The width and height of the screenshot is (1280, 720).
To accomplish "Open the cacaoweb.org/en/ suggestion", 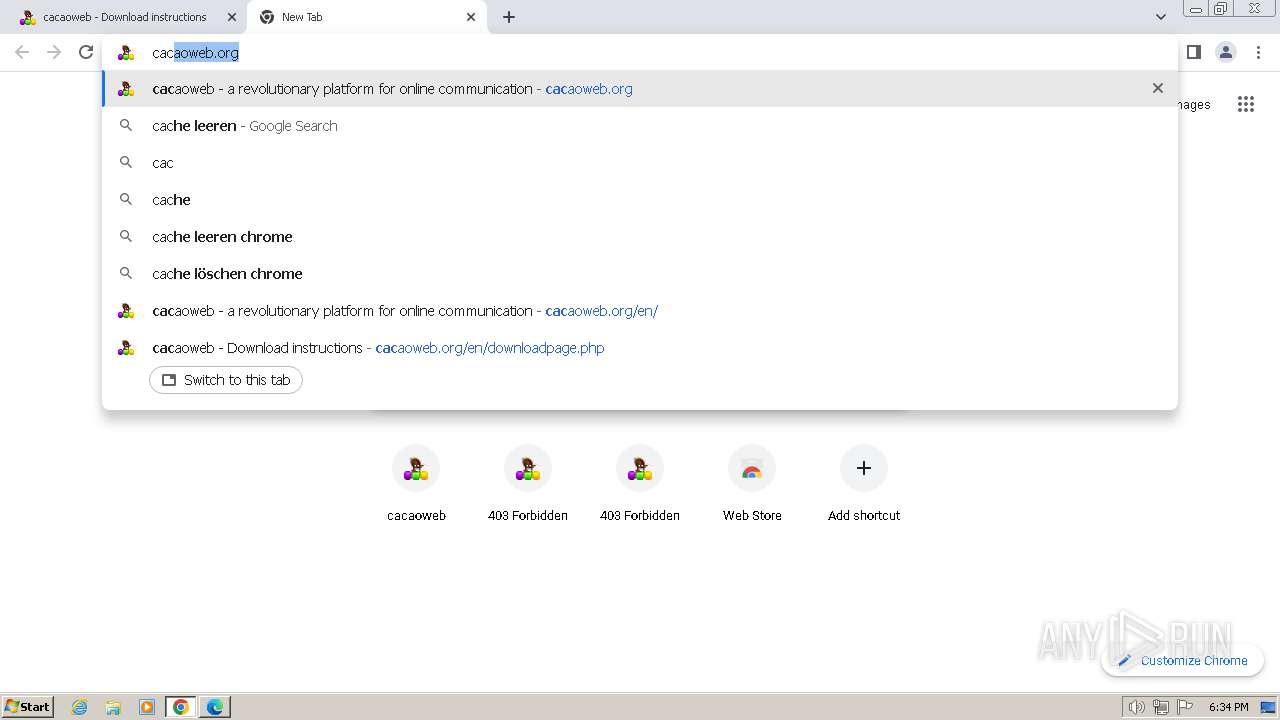I will coord(640,310).
